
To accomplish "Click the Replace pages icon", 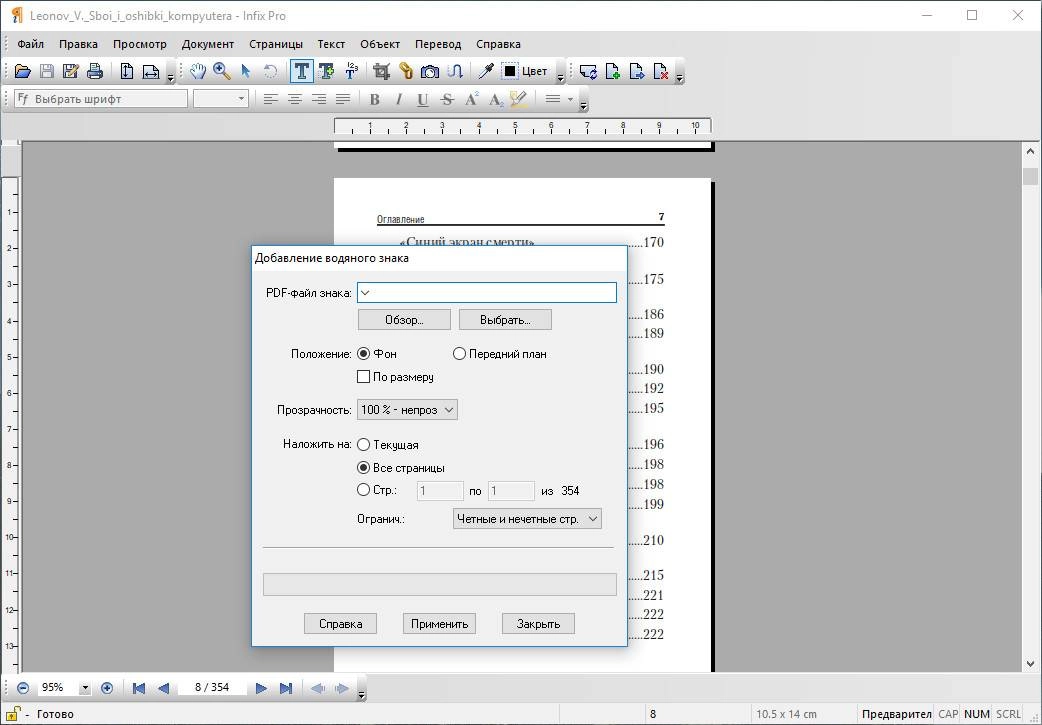I will (588, 71).
